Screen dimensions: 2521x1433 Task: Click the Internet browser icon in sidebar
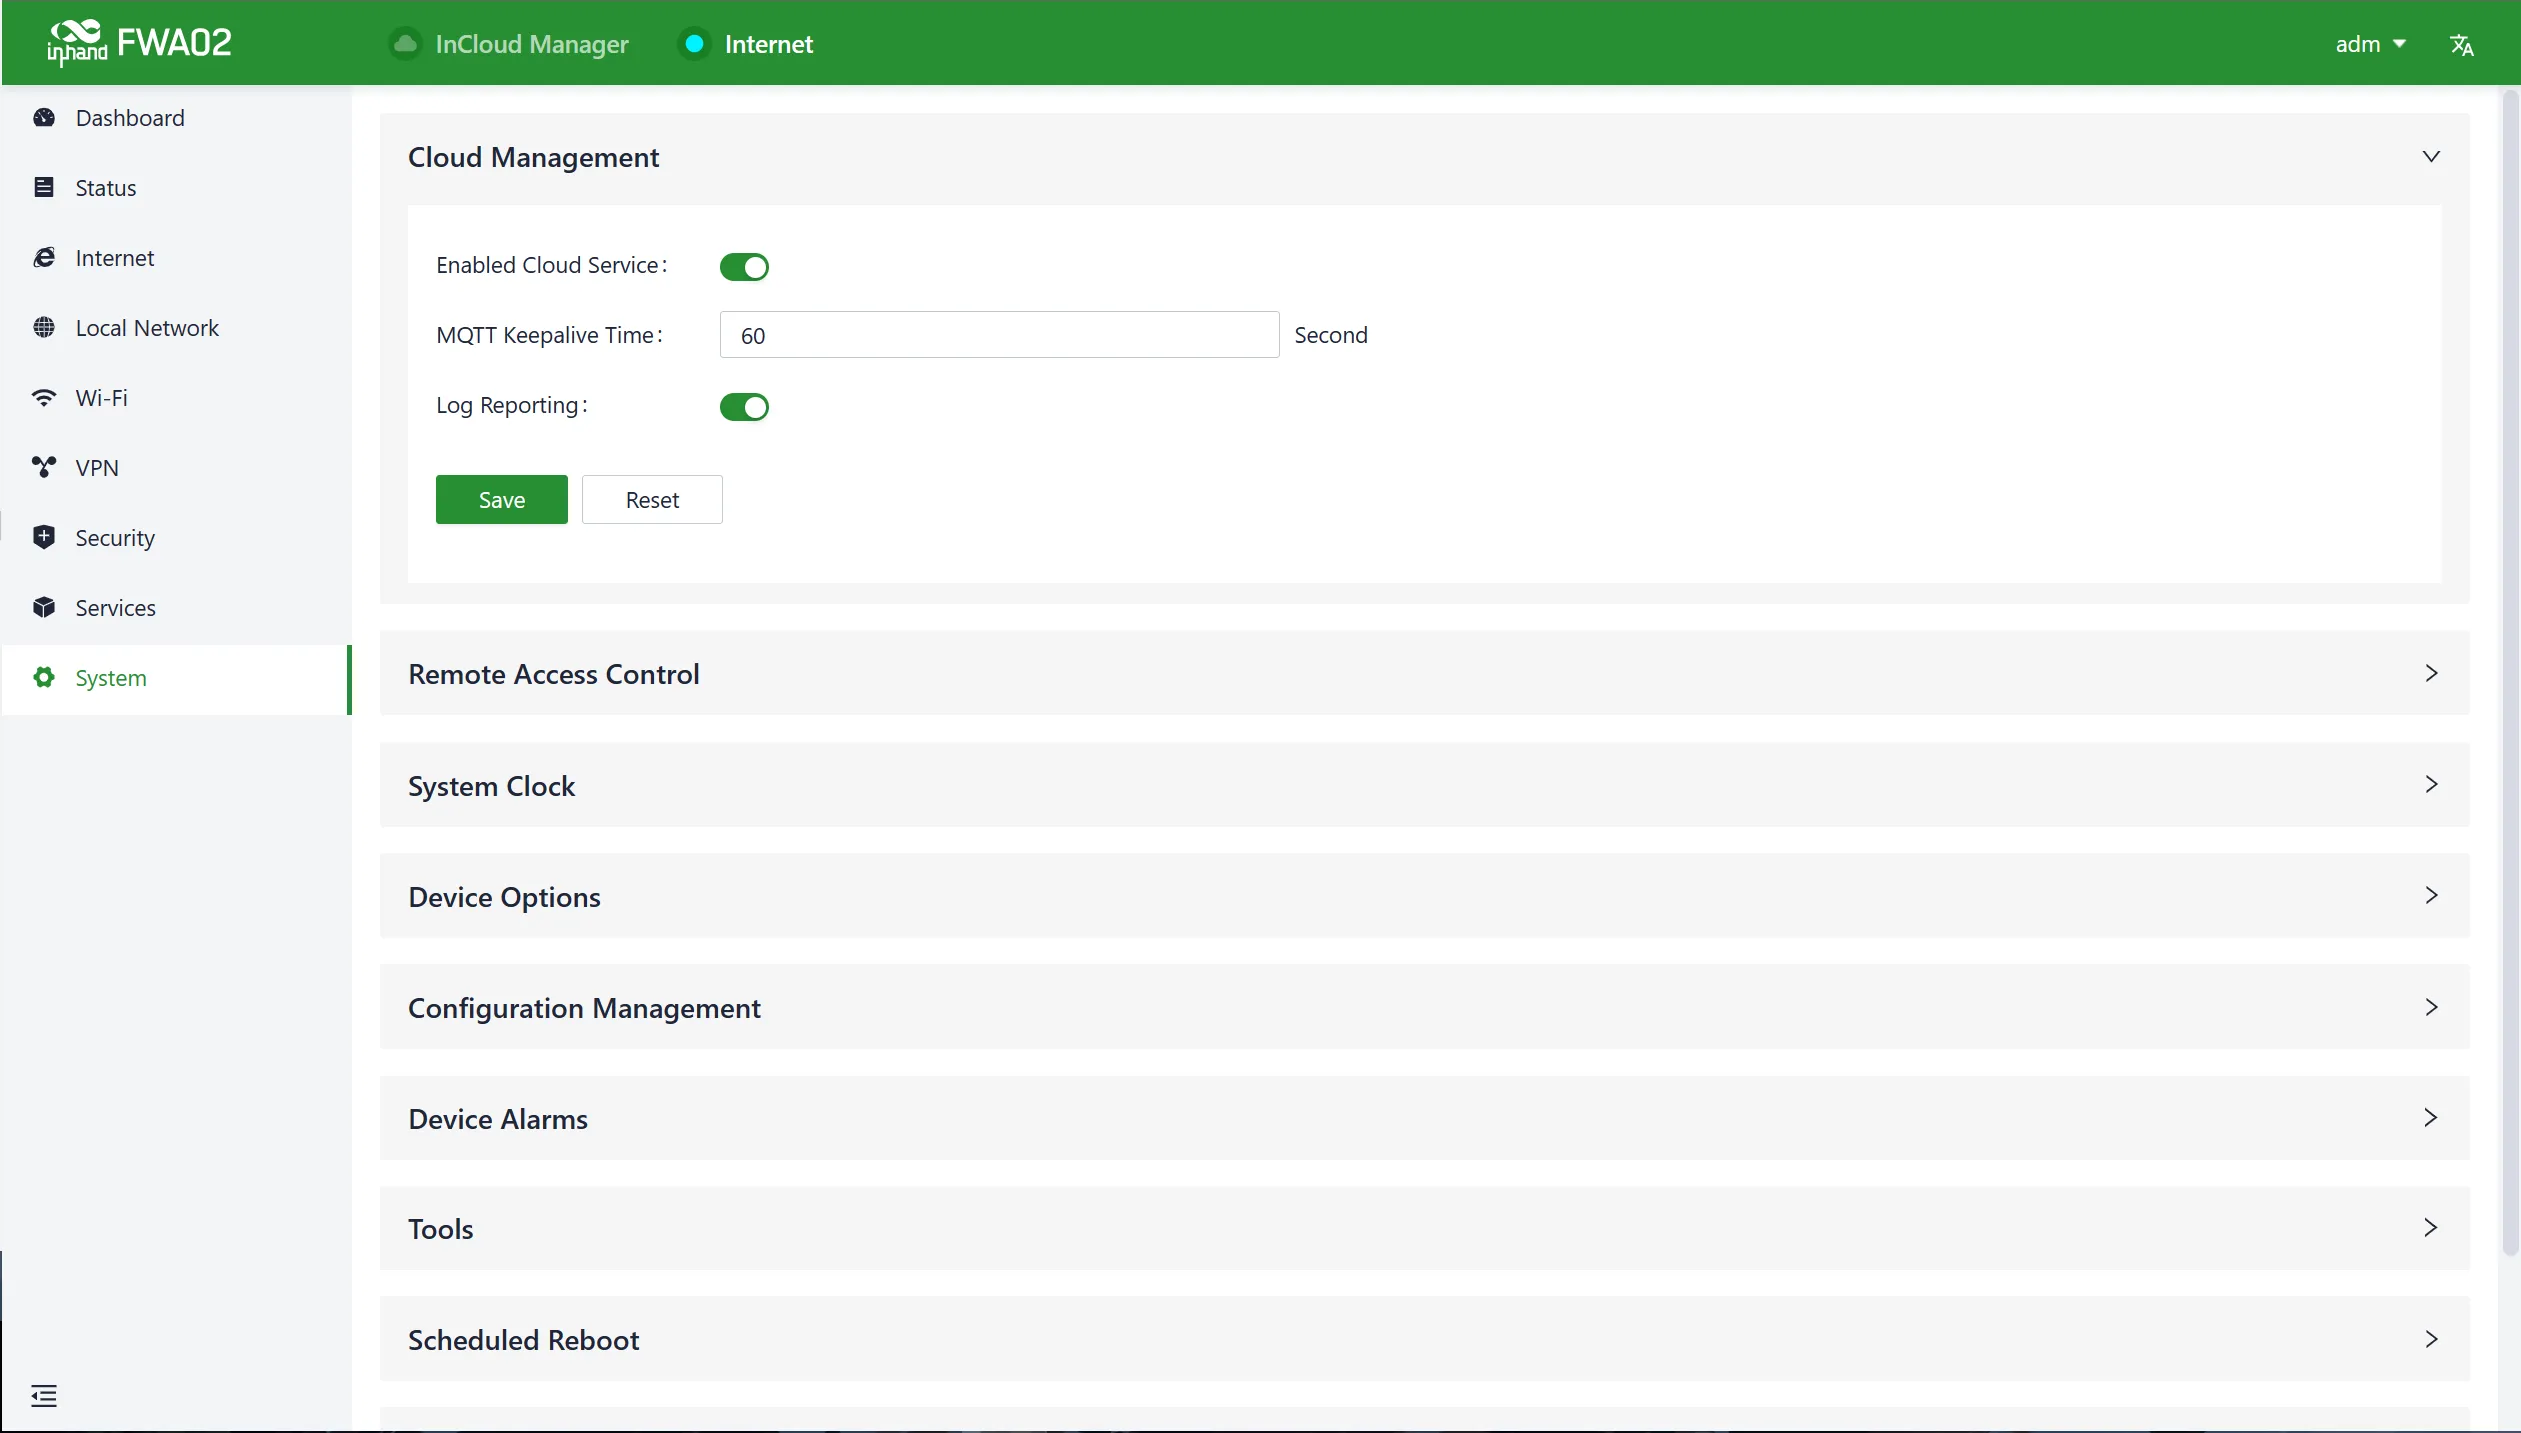[x=44, y=258]
